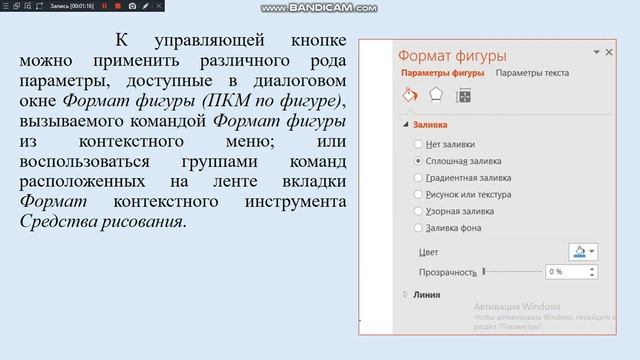
Task: Click the Формат фигуры pane title
Action: [x=452, y=56]
